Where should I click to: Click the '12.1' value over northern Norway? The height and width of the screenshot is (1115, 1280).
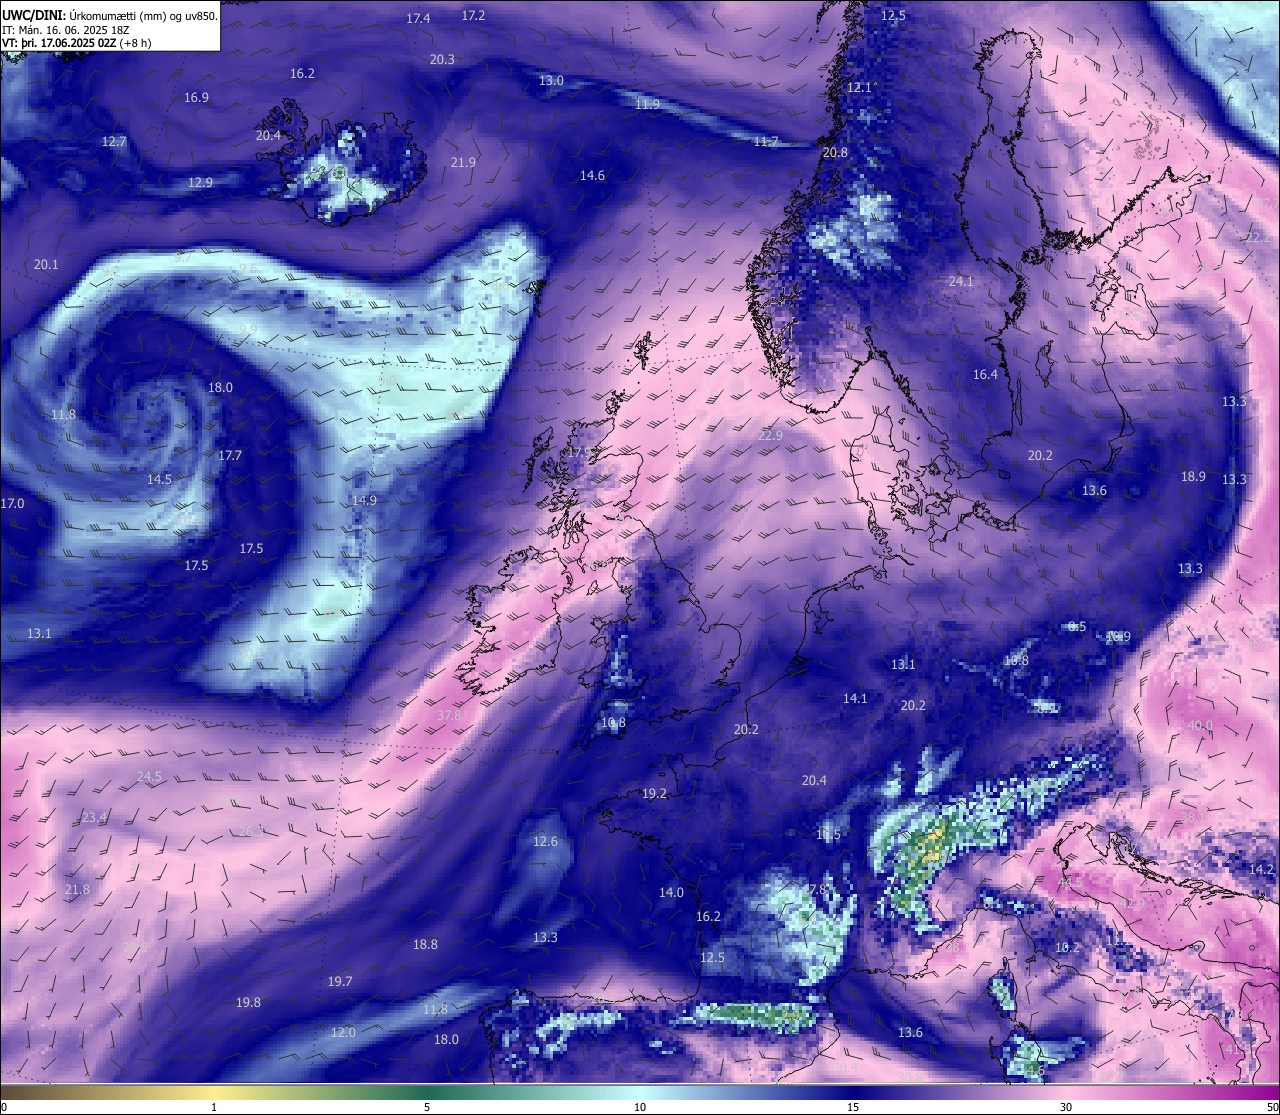859,88
